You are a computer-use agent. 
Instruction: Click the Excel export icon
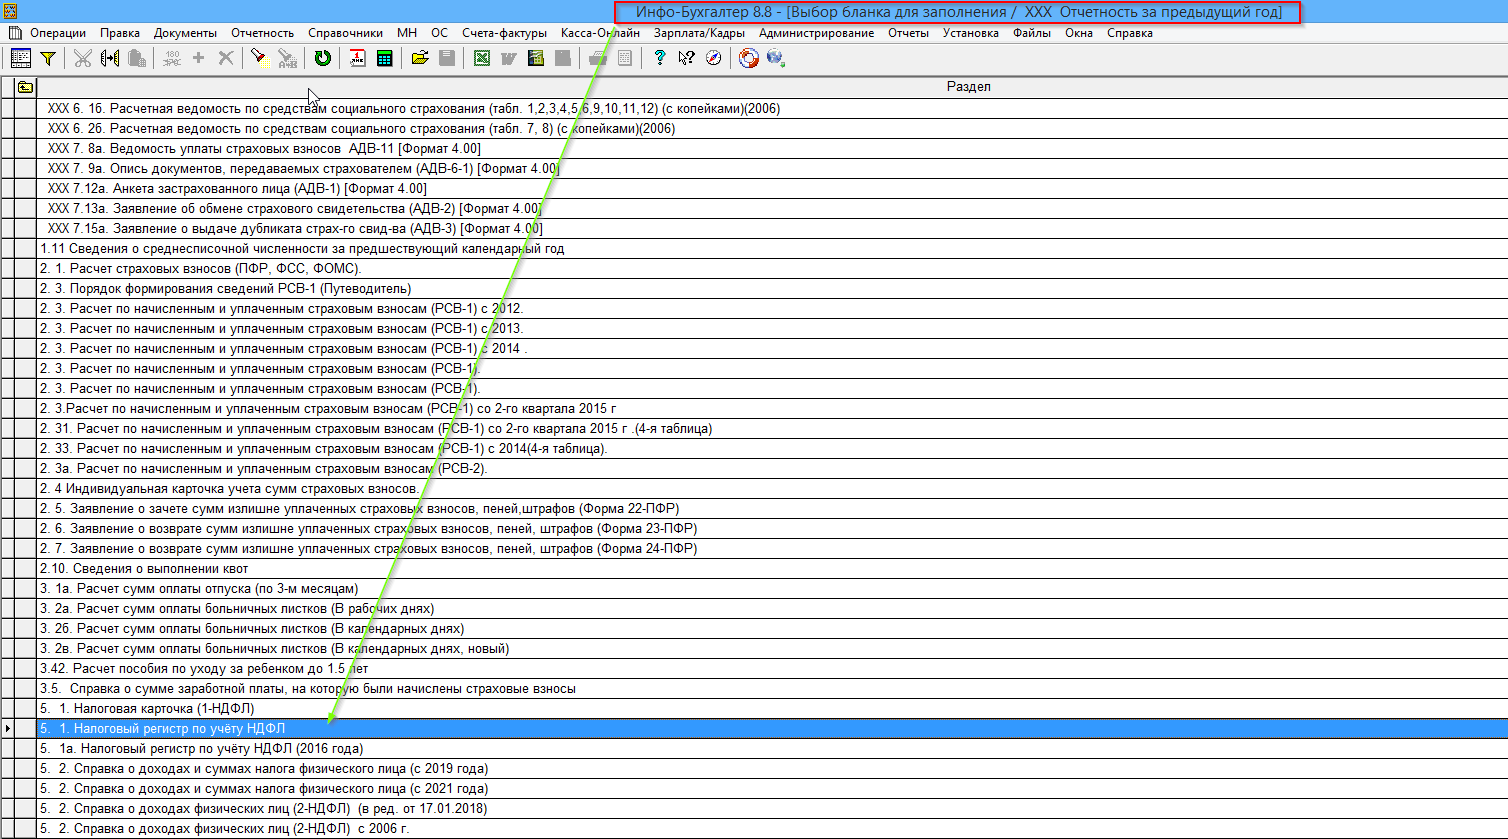pyautogui.click(x=481, y=59)
